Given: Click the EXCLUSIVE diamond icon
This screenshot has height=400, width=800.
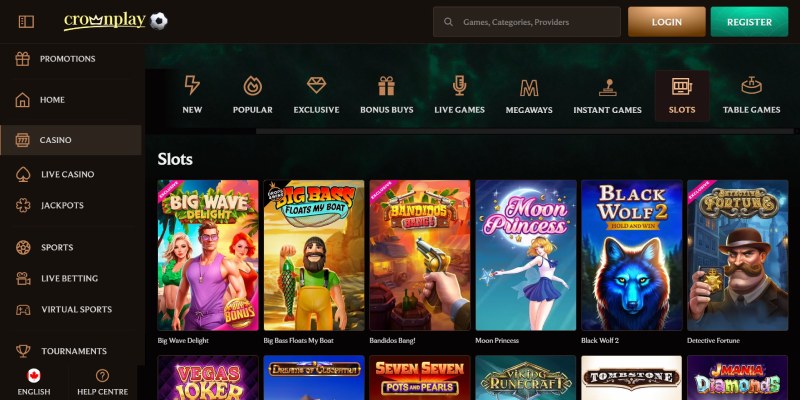Looking at the screenshot, I should pyautogui.click(x=316, y=85).
